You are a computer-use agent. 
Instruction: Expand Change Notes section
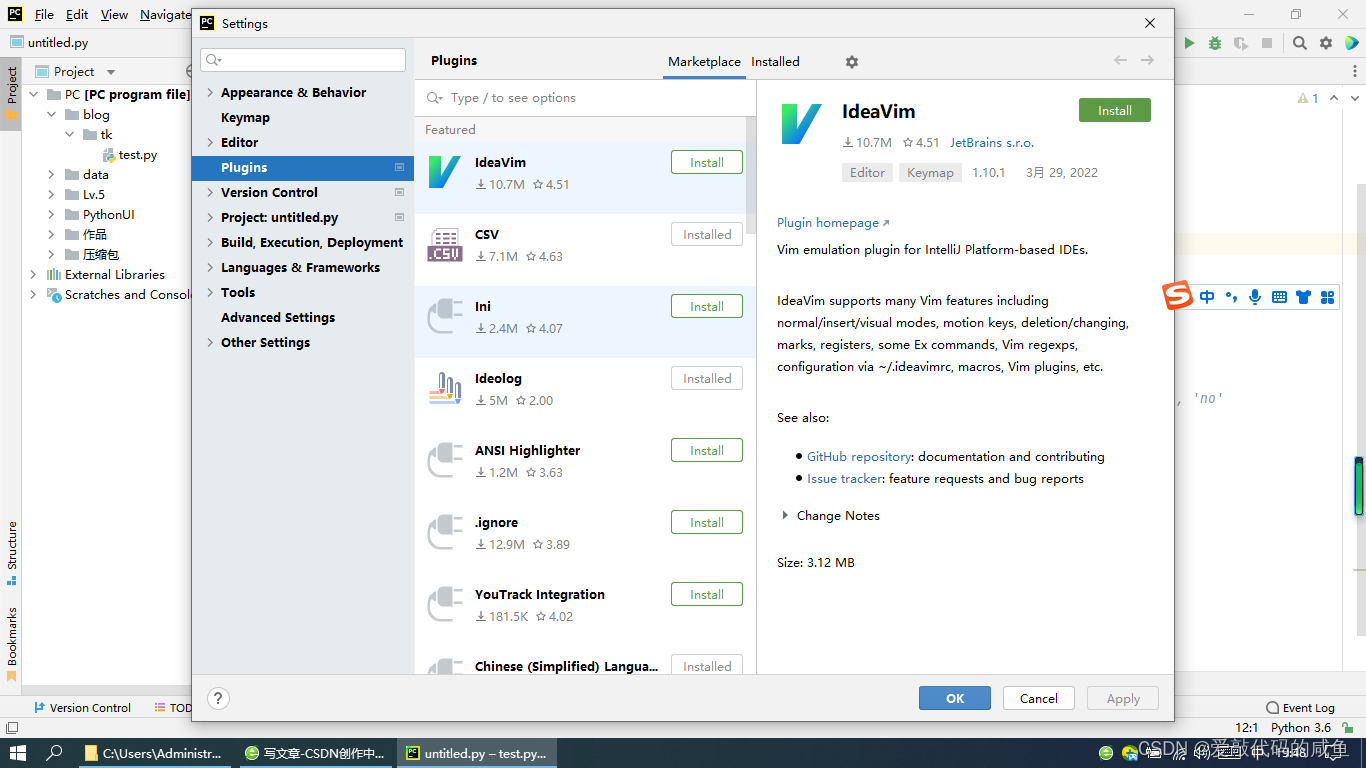click(785, 516)
